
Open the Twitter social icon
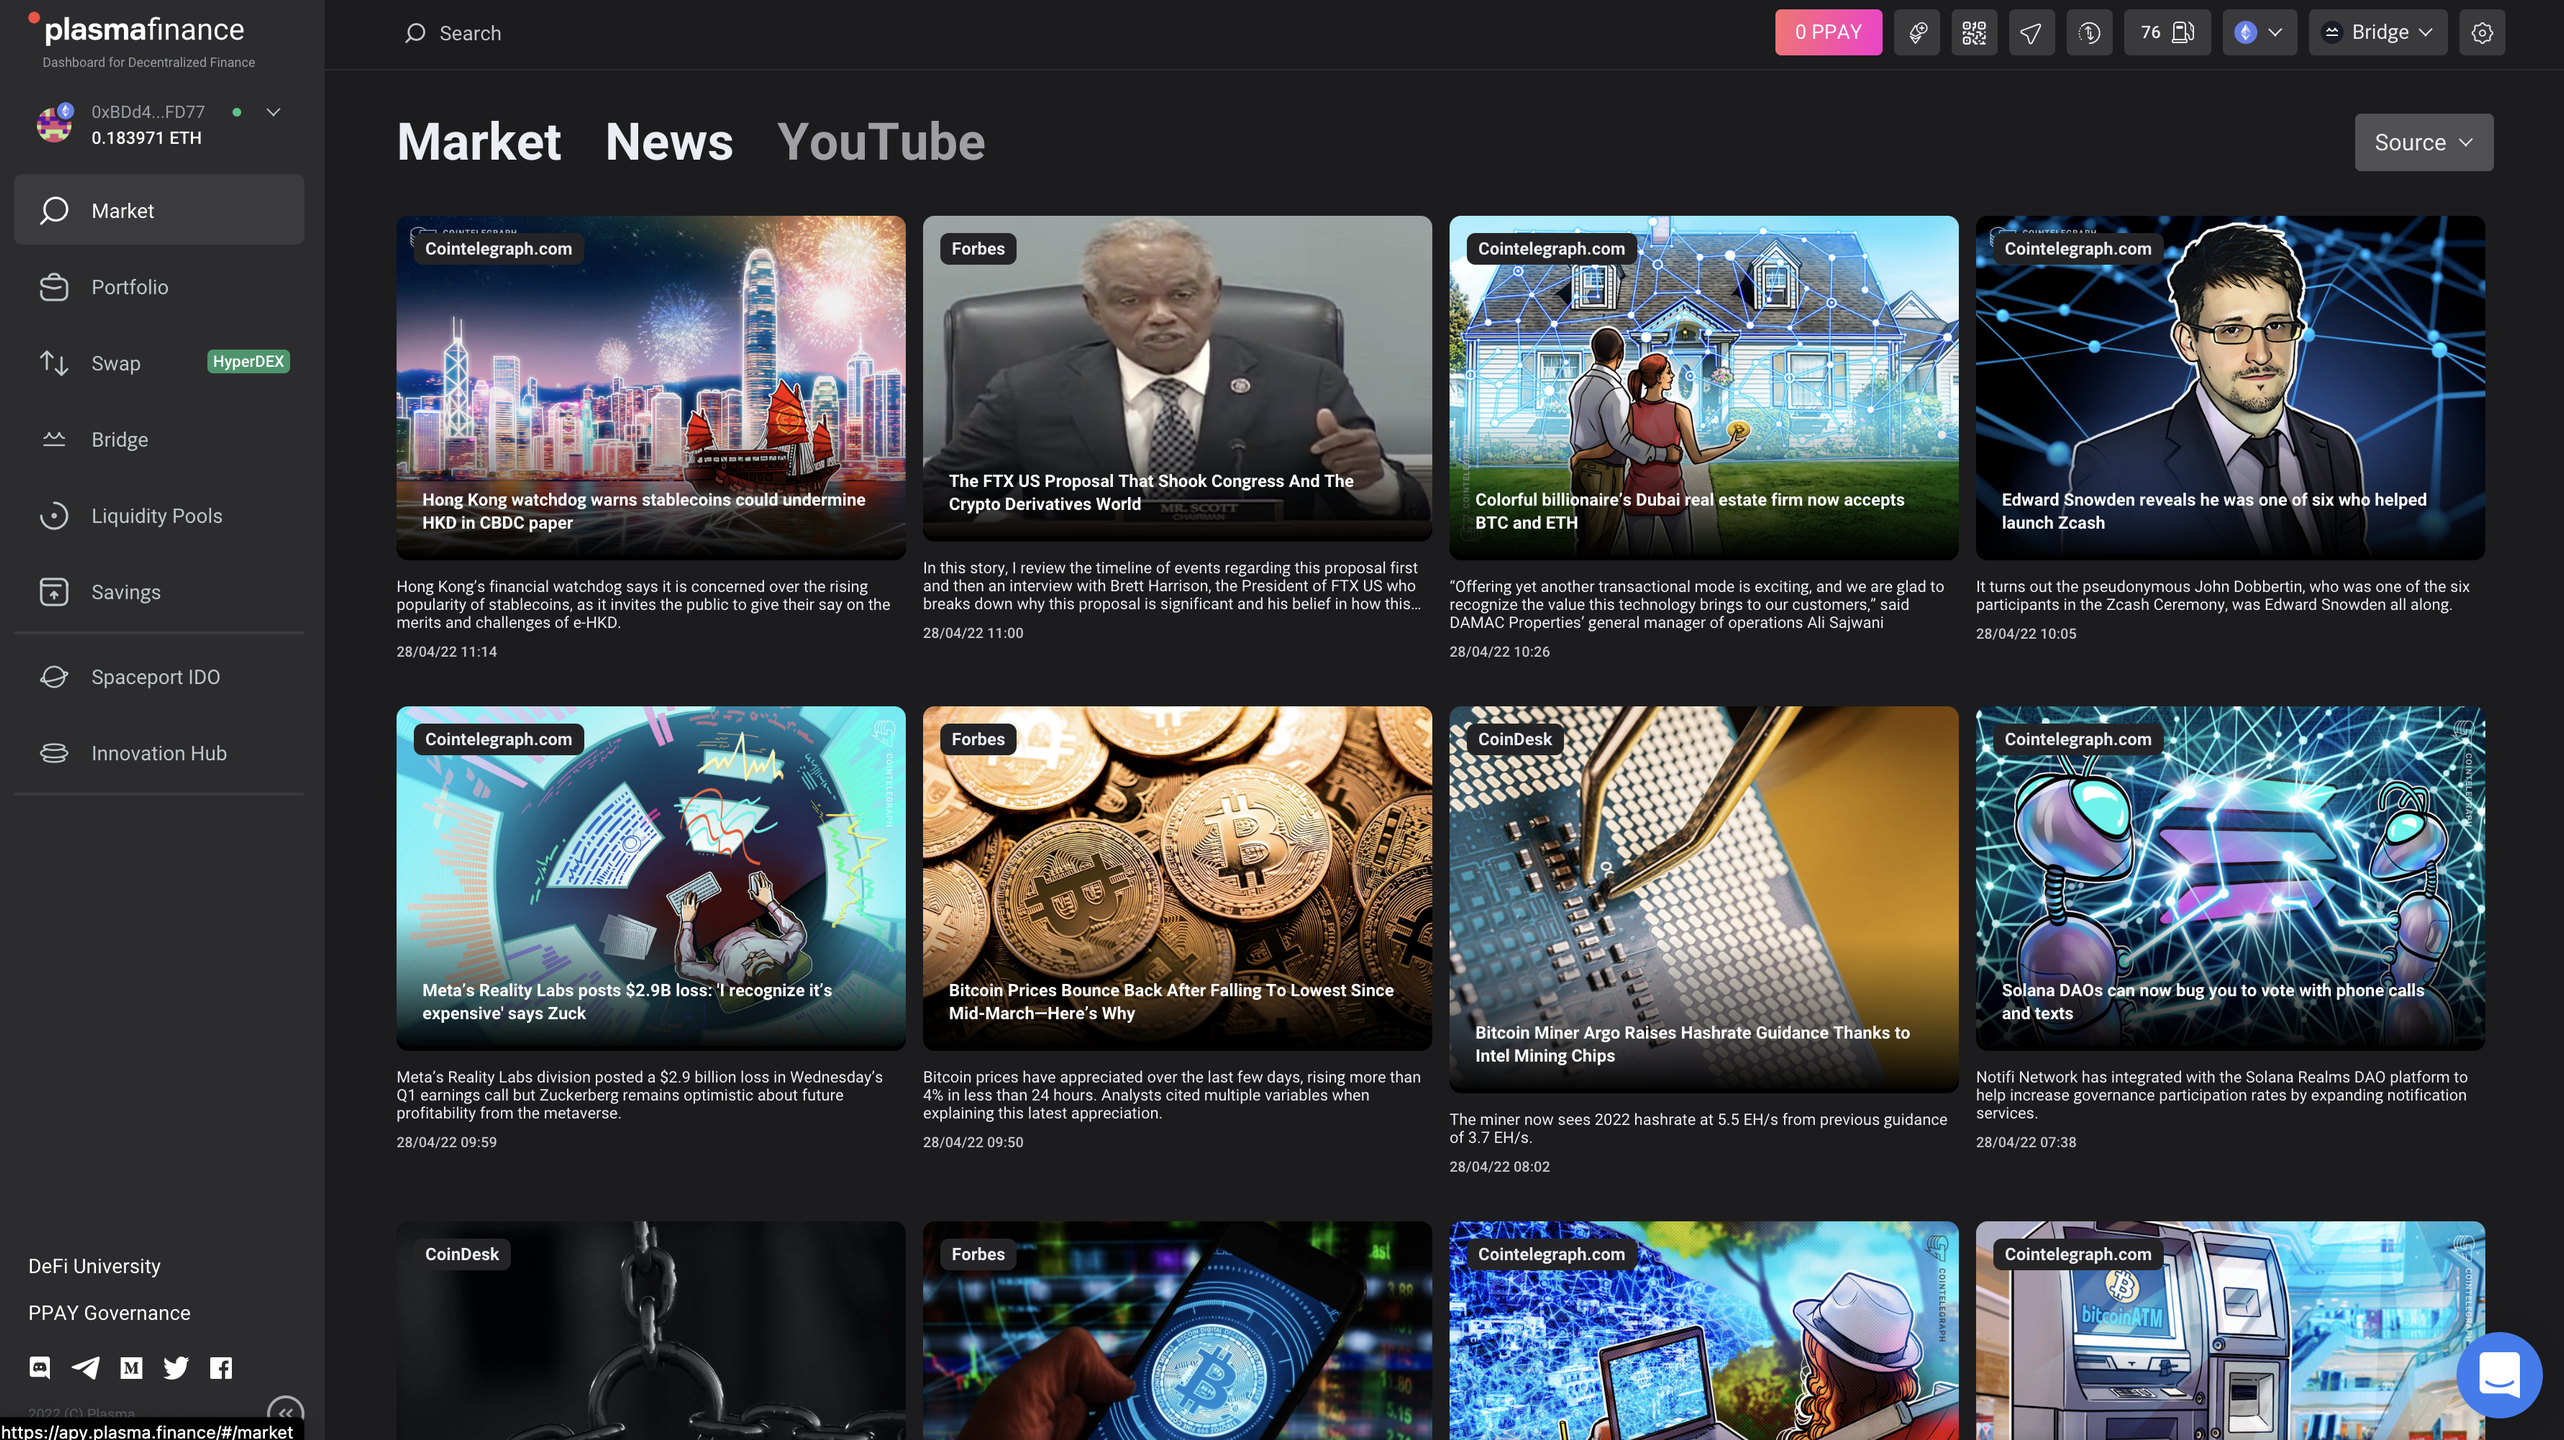click(x=176, y=1367)
